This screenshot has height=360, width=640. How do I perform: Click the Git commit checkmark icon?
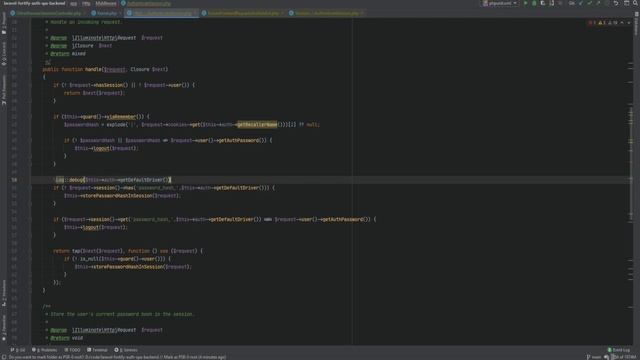[590, 3]
